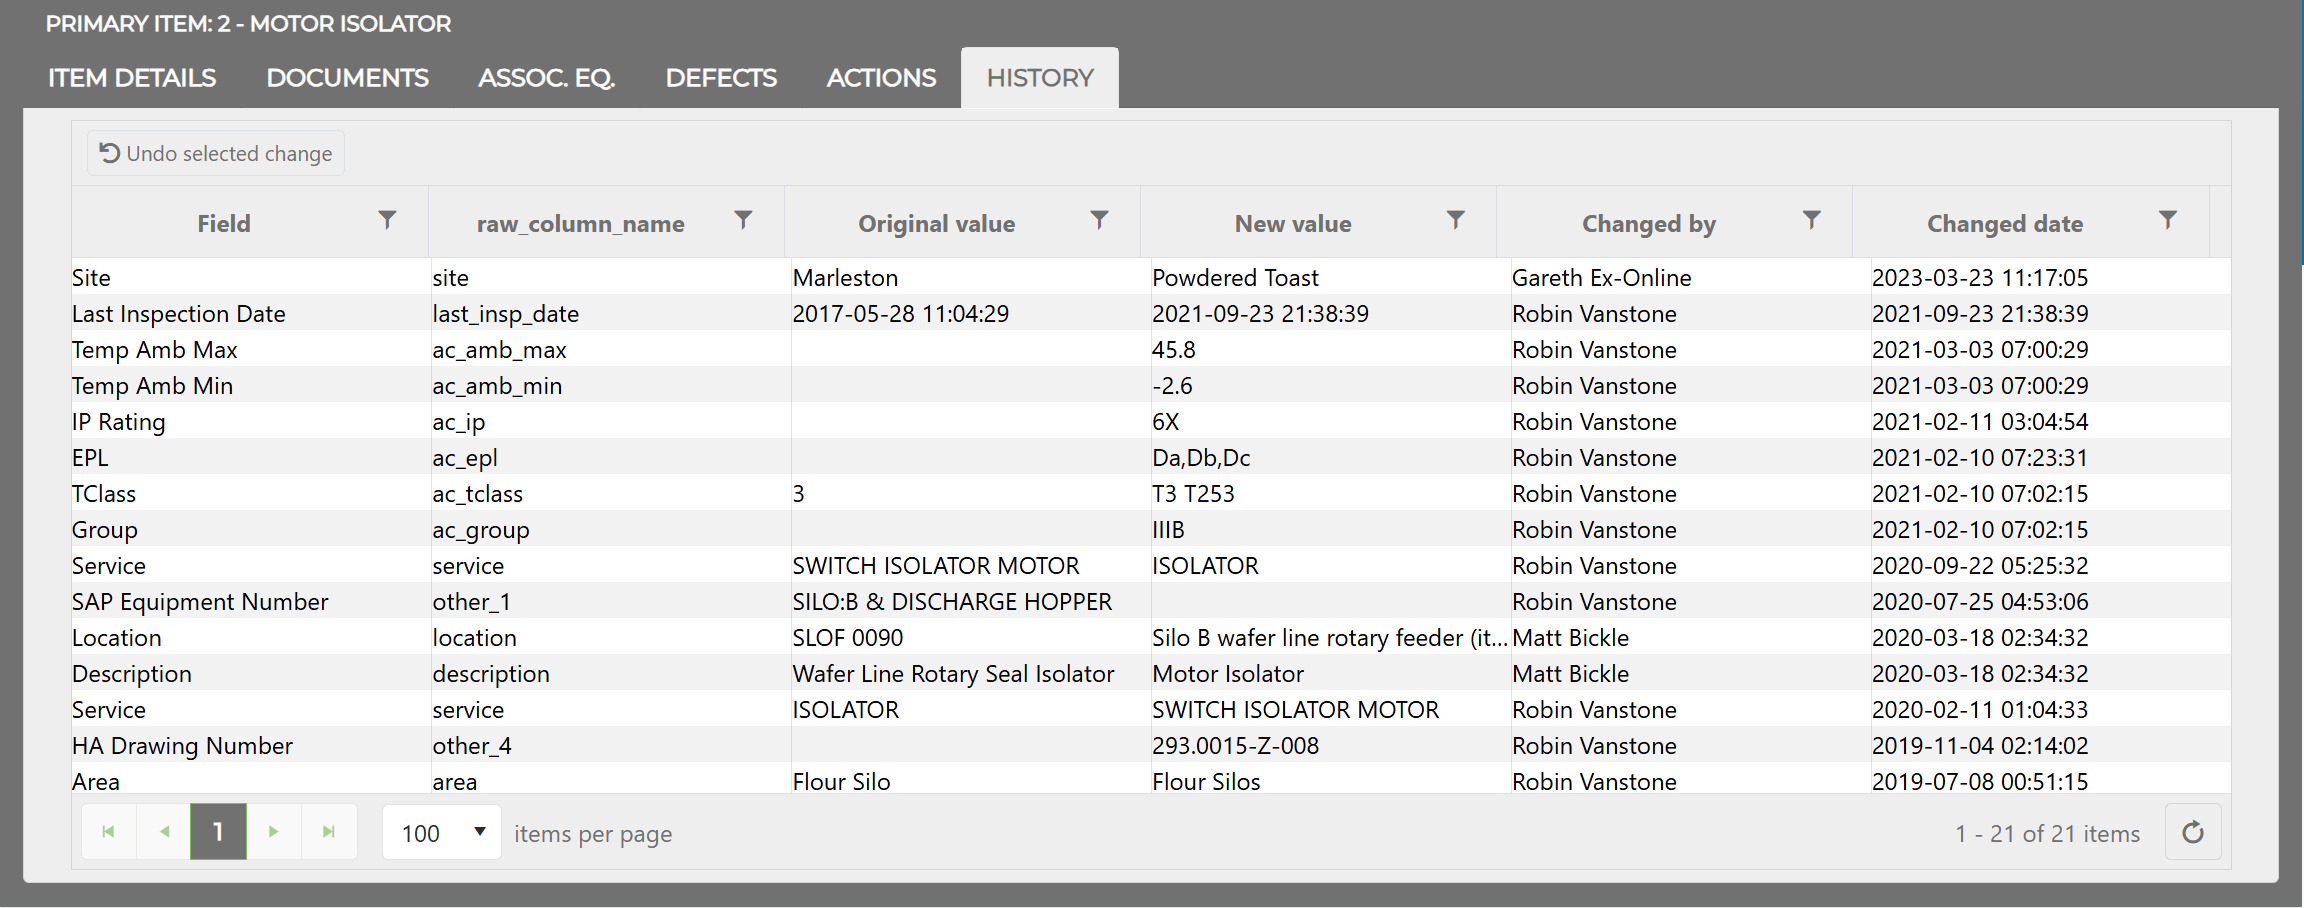Image resolution: width=2304 pixels, height=908 pixels.
Task: Open items per page dropdown
Action: click(442, 832)
